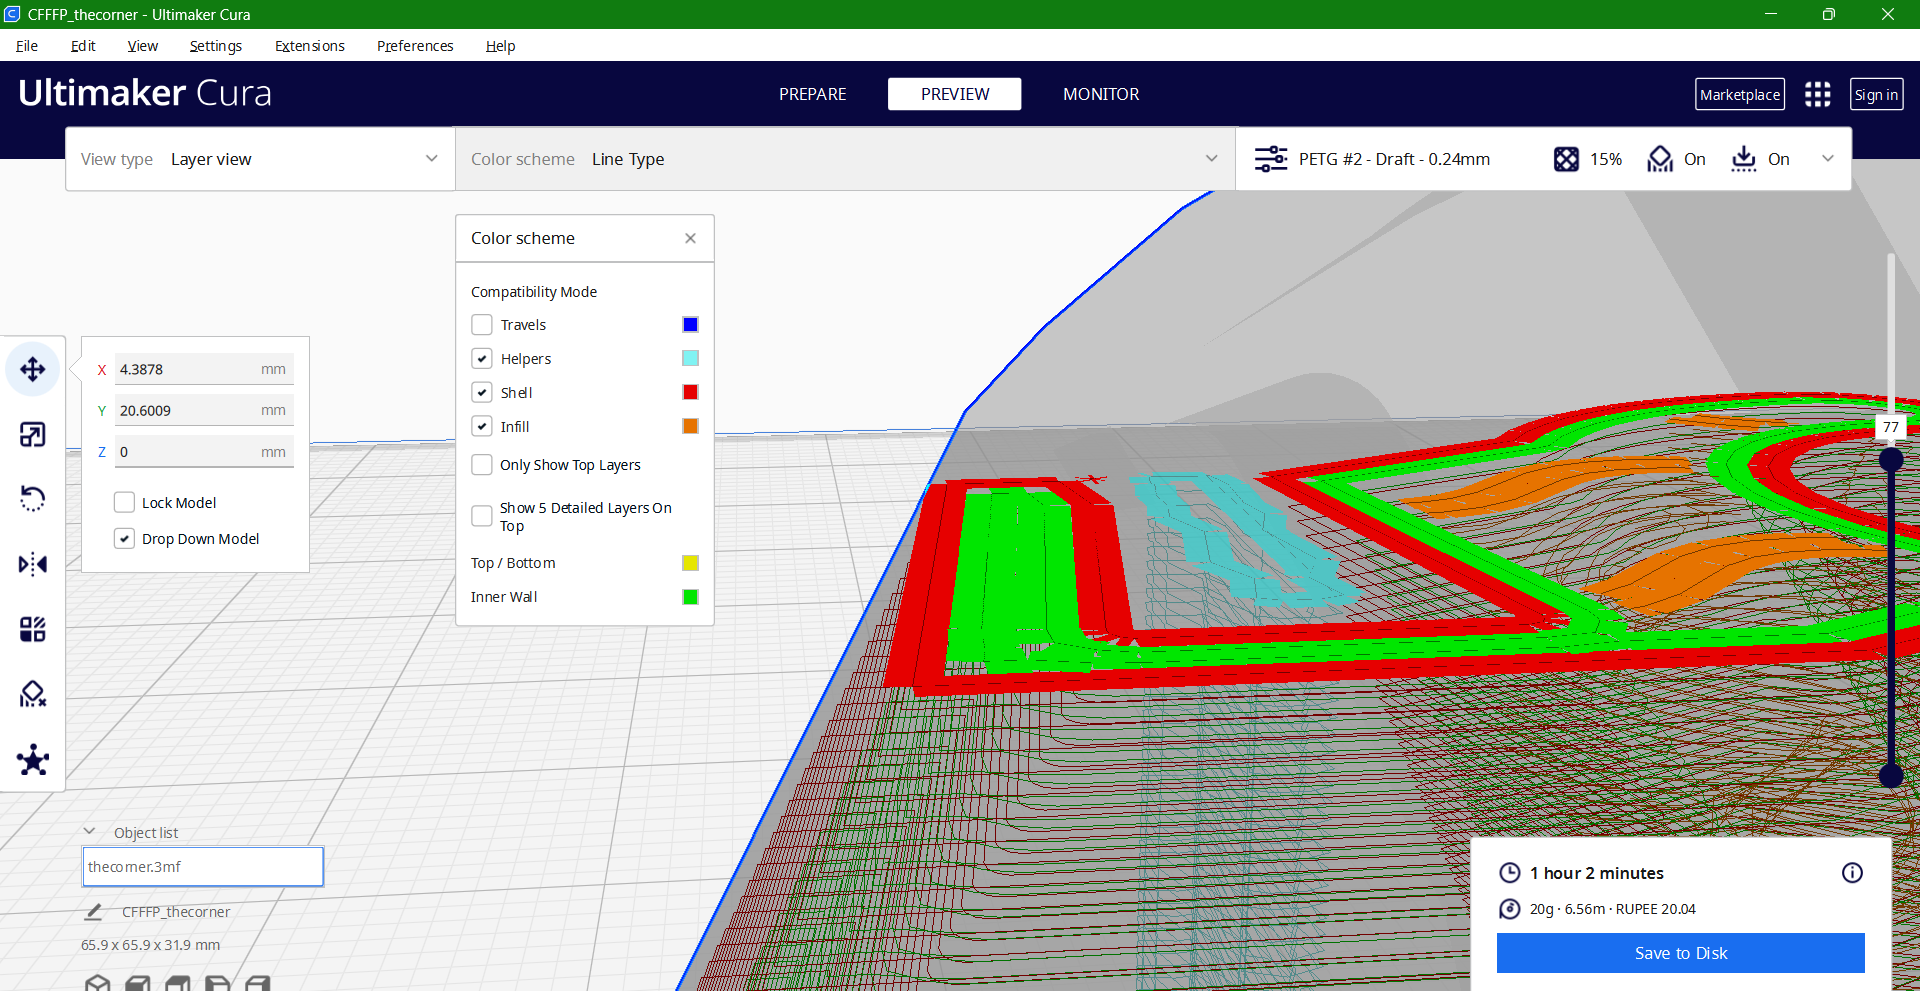This screenshot has height=991, width=1920.
Task: Open the Custom Supports plugin tool
Action: [32, 760]
